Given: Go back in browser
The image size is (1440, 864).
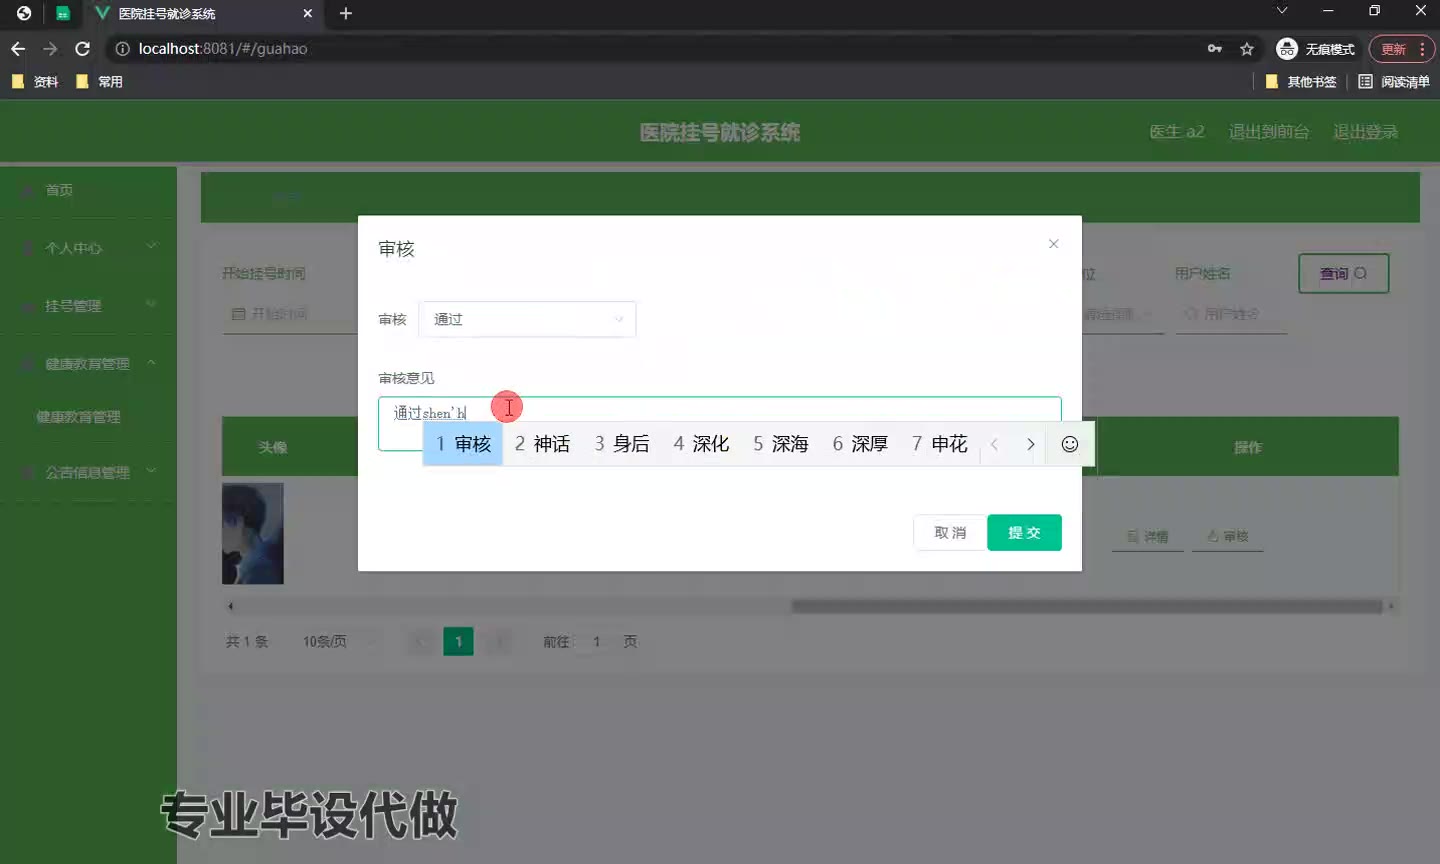Looking at the screenshot, I should pos(18,48).
